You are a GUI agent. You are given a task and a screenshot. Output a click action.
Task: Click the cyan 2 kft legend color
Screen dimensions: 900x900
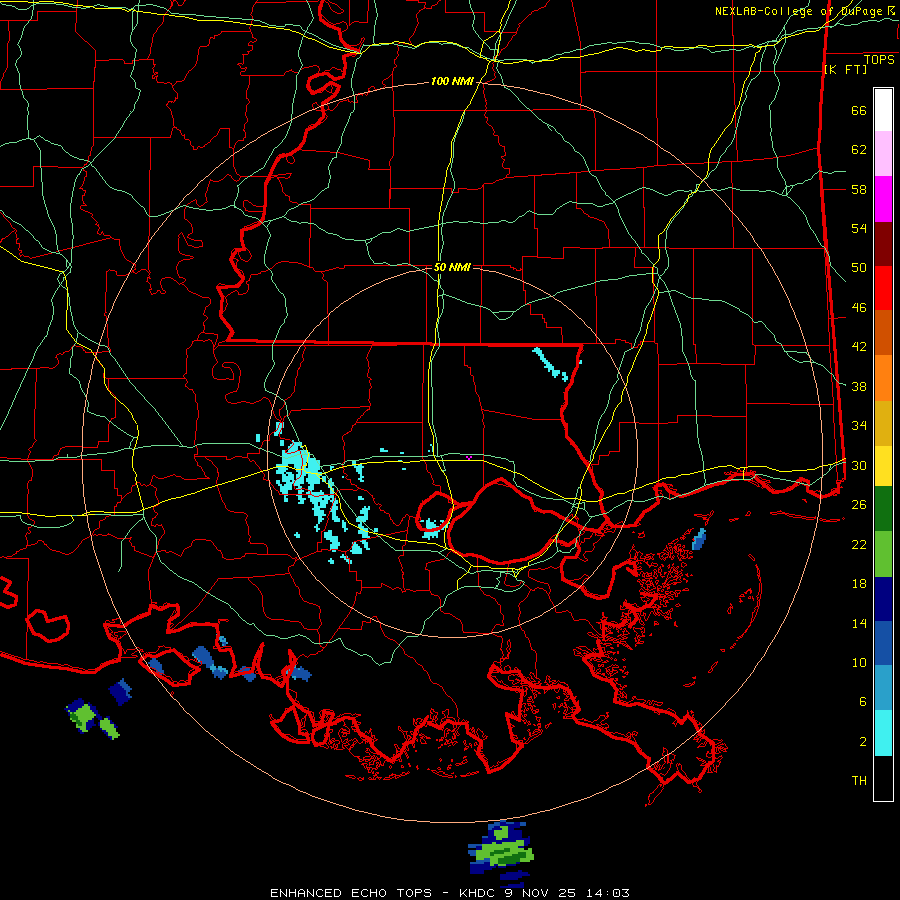coord(883,733)
